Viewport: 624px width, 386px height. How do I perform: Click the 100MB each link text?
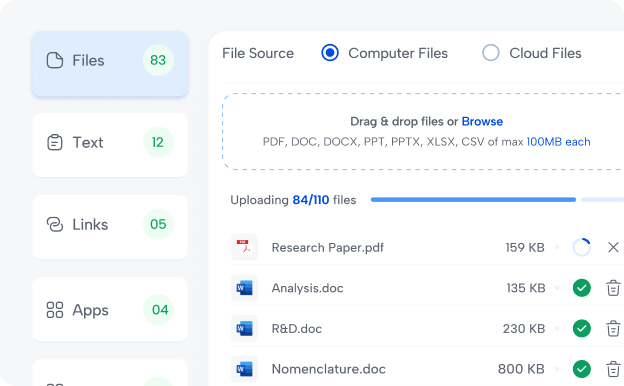click(x=558, y=142)
